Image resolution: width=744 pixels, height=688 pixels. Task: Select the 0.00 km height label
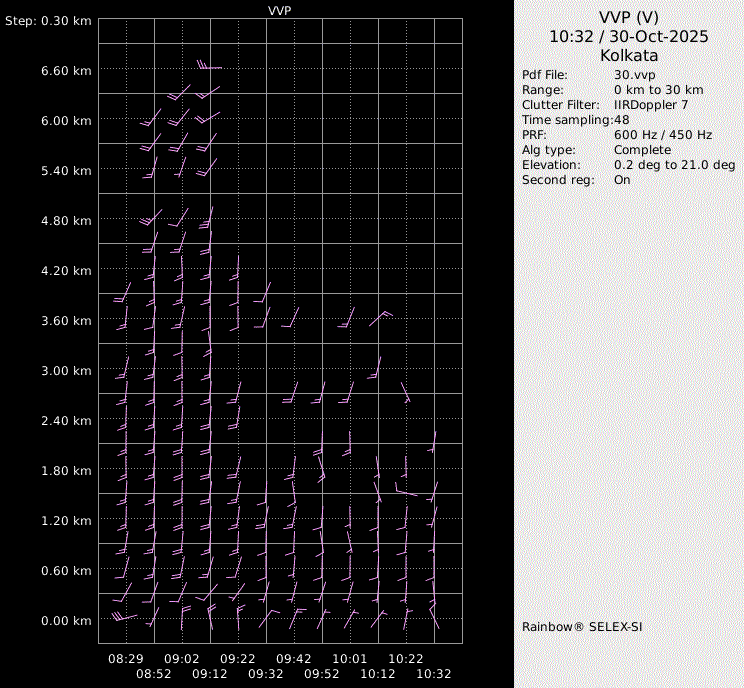(66, 620)
